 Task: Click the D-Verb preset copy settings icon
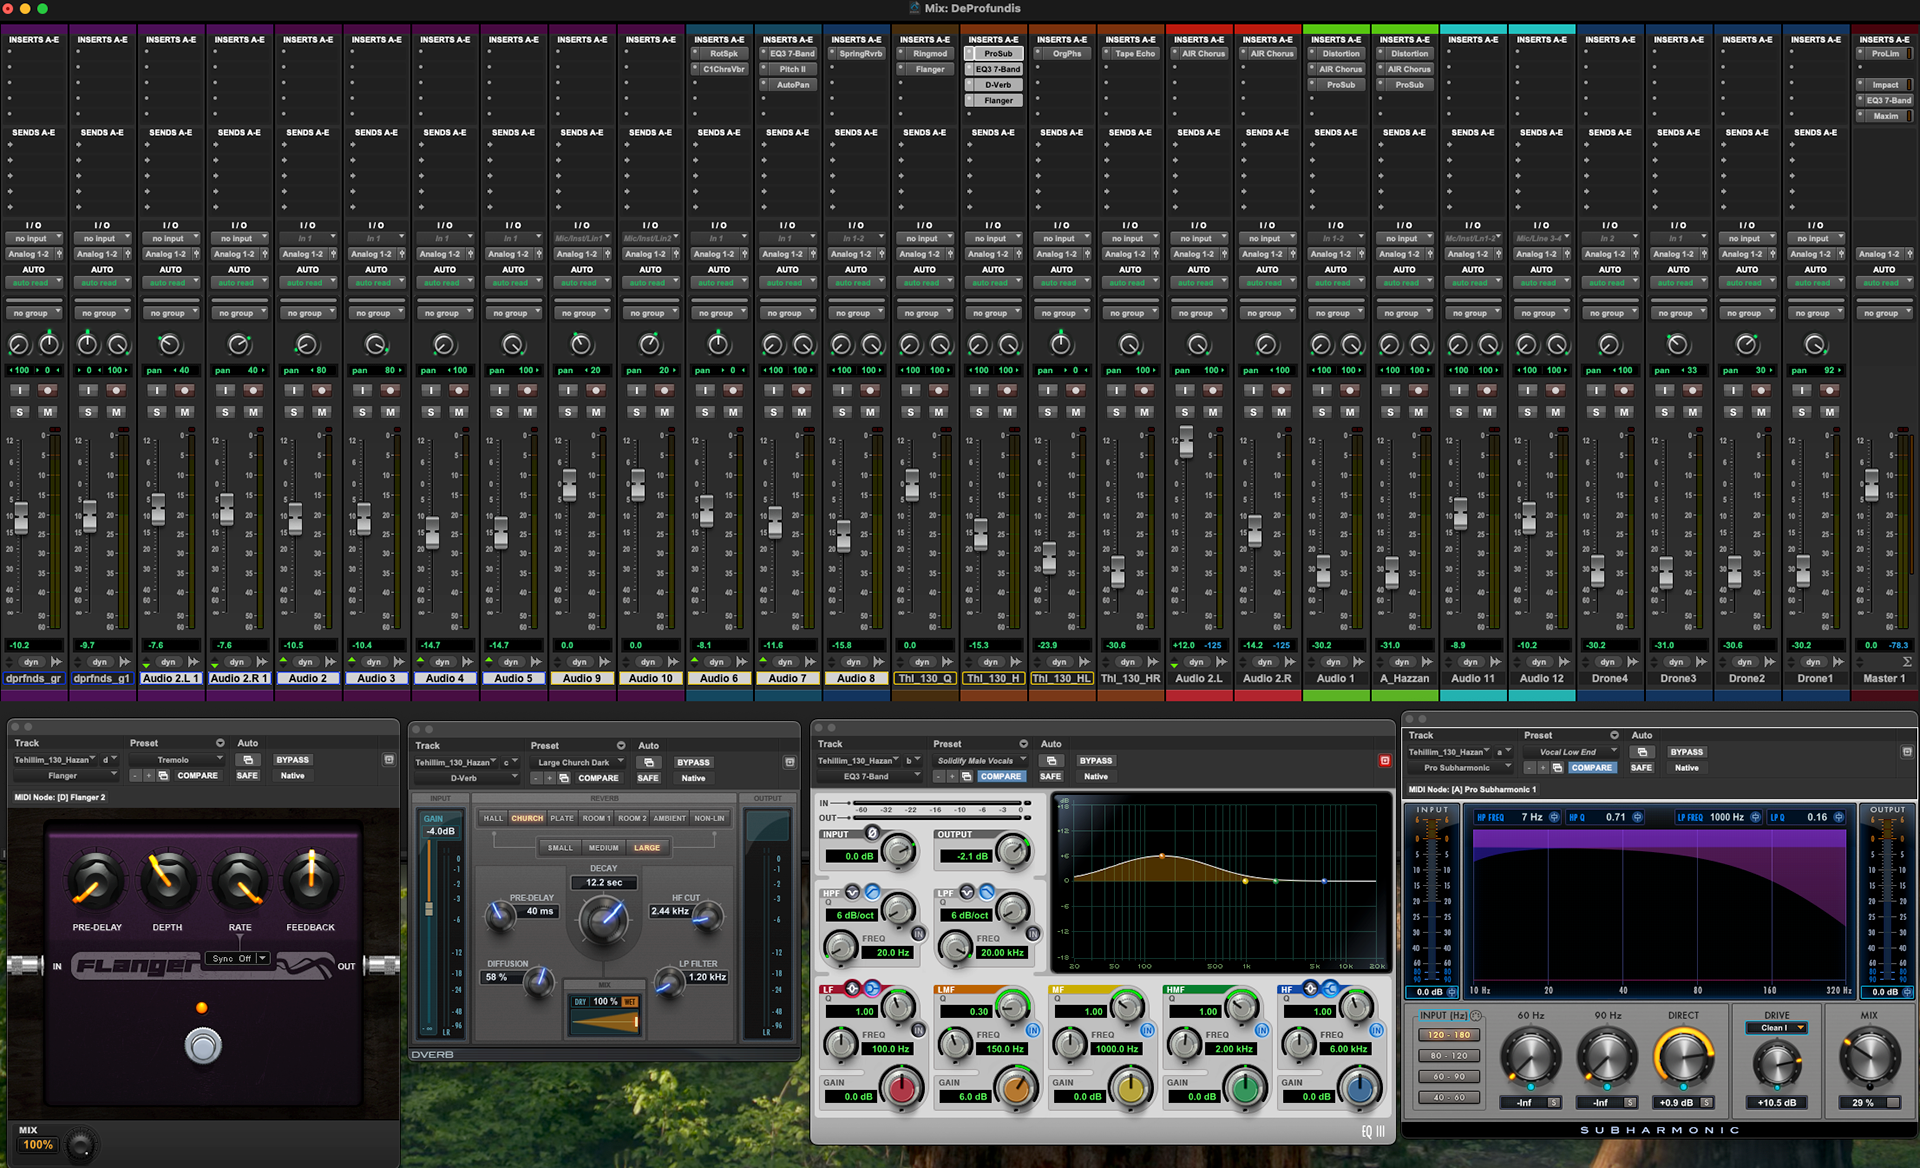(564, 778)
